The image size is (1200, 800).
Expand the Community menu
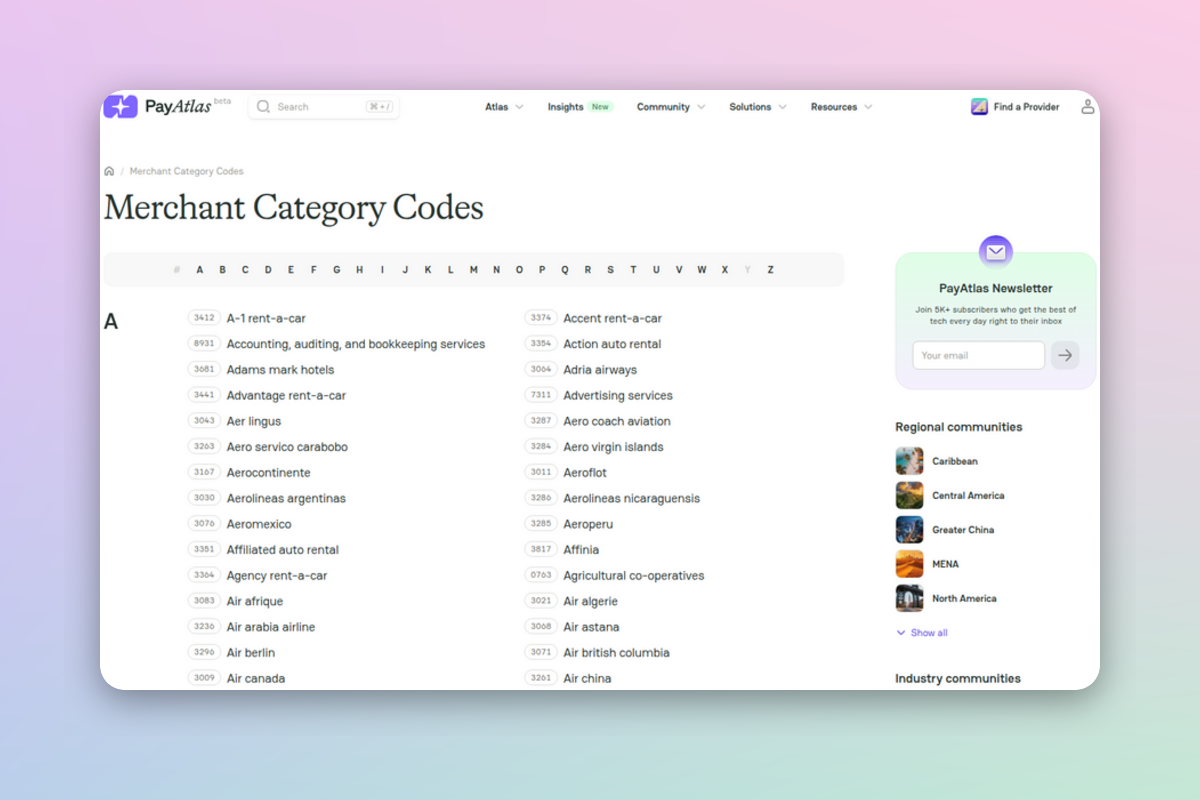pos(671,107)
